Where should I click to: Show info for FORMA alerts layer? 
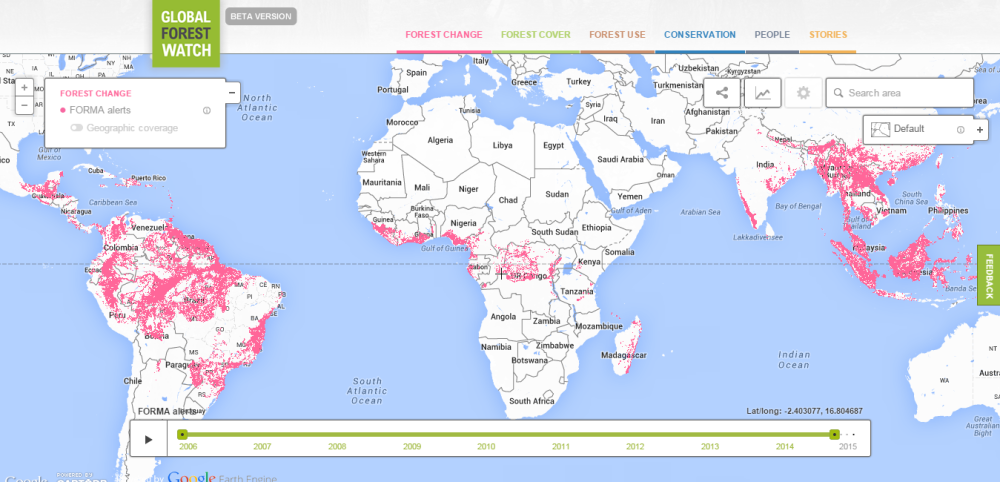(207, 110)
